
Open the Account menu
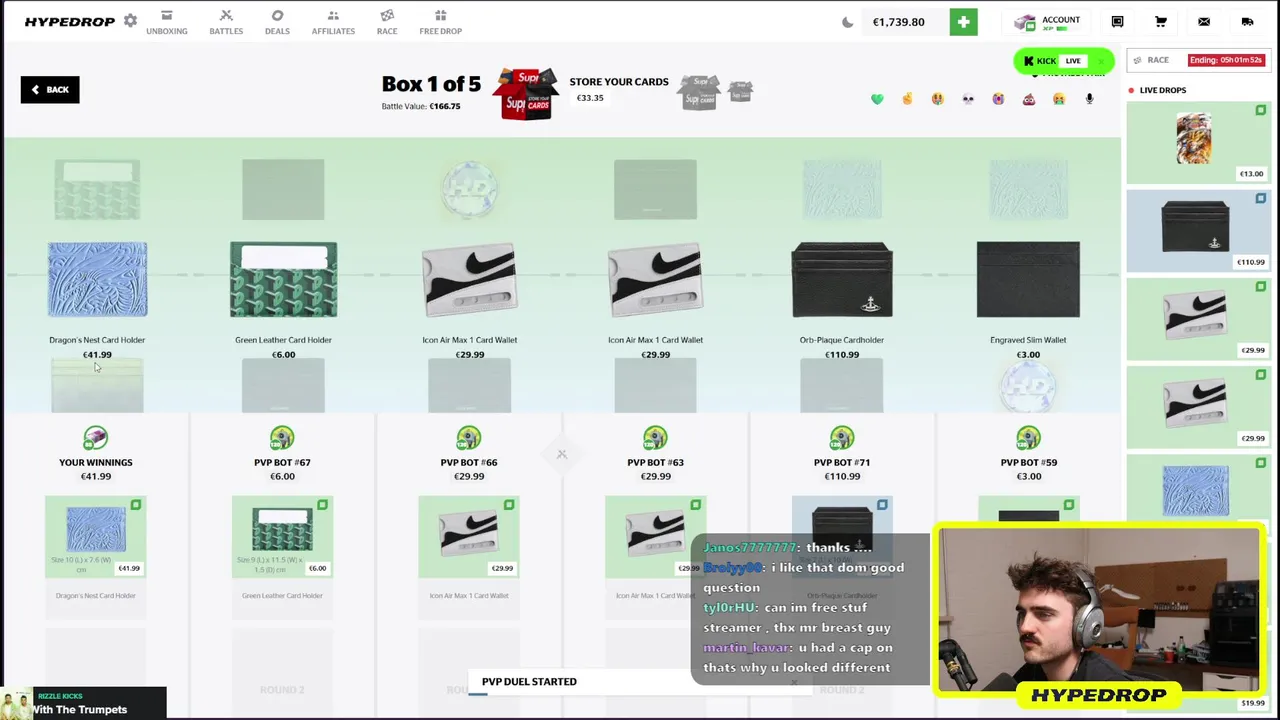pos(1047,22)
